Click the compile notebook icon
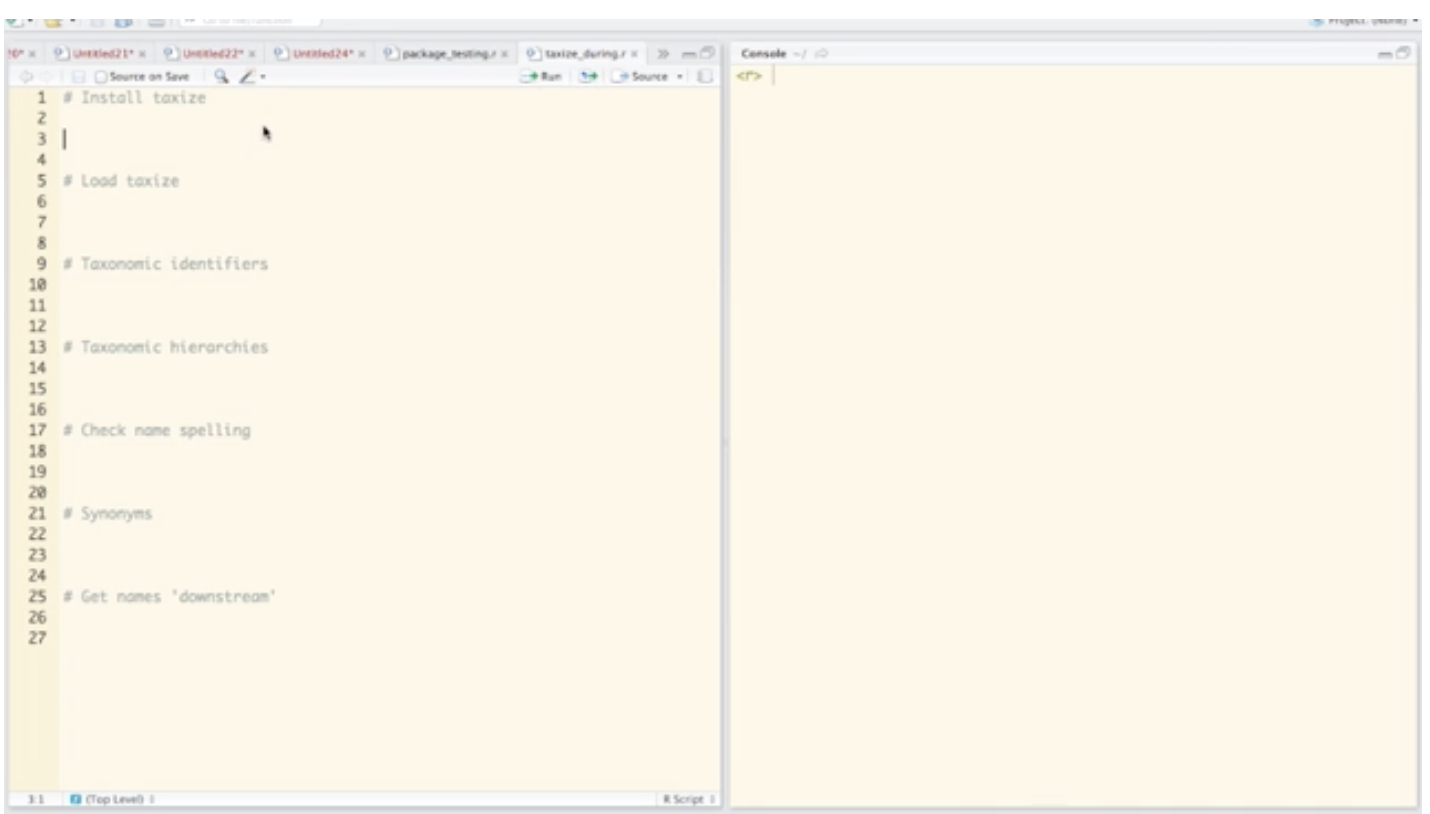Viewport: 1430px width, 814px height. click(704, 76)
